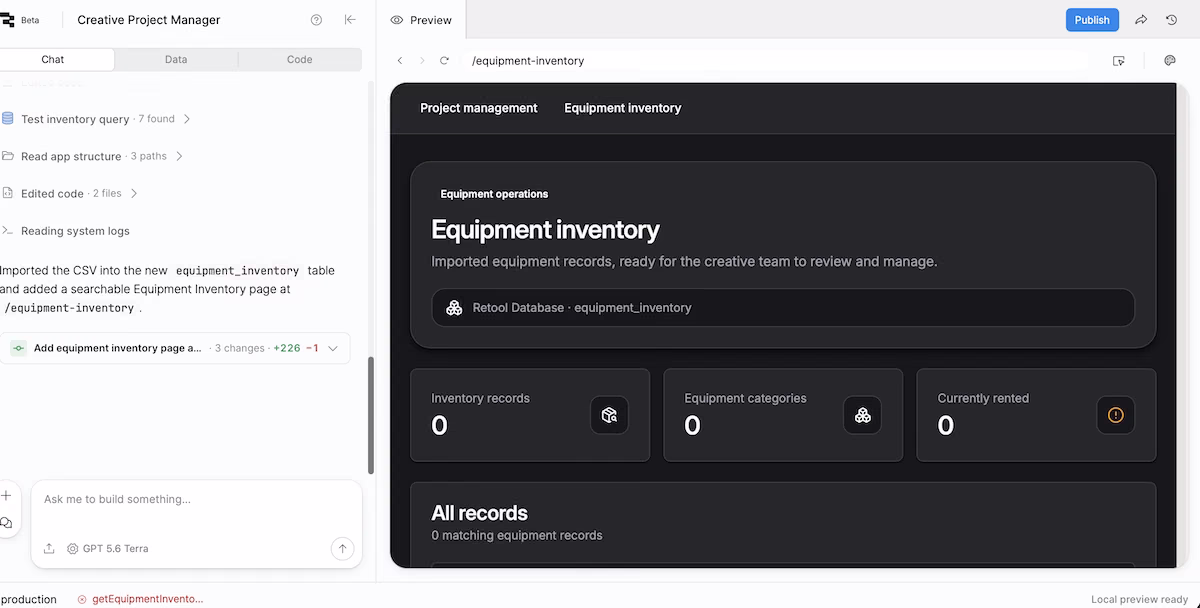
Task: Click the Equipment operations label
Action: (494, 194)
